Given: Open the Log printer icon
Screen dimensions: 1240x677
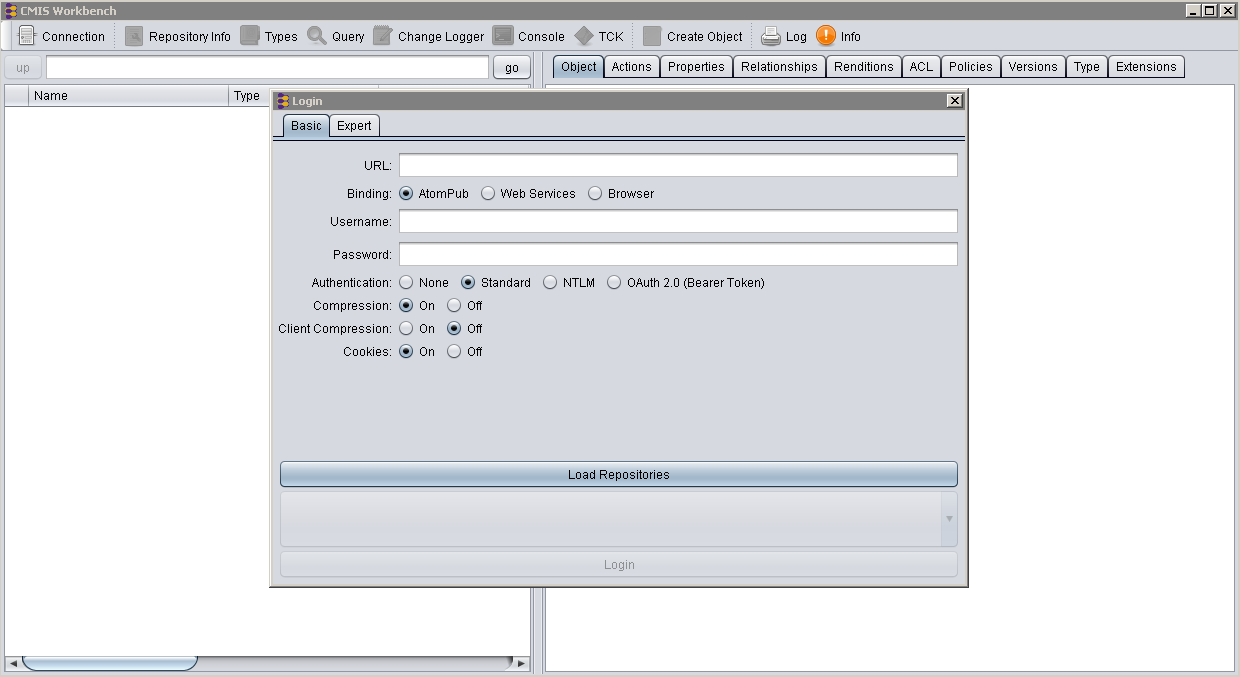Looking at the screenshot, I should click(771, 36).
